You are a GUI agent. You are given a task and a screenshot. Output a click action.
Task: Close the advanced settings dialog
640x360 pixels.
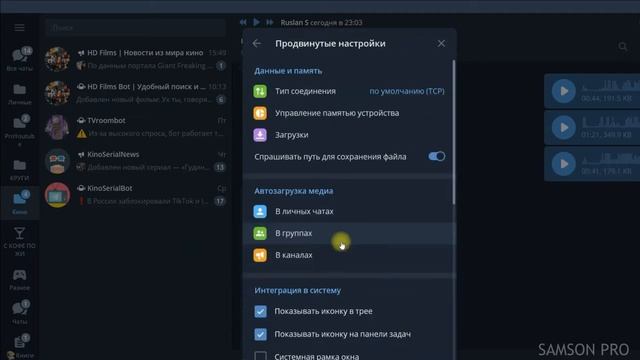(441, 43)
